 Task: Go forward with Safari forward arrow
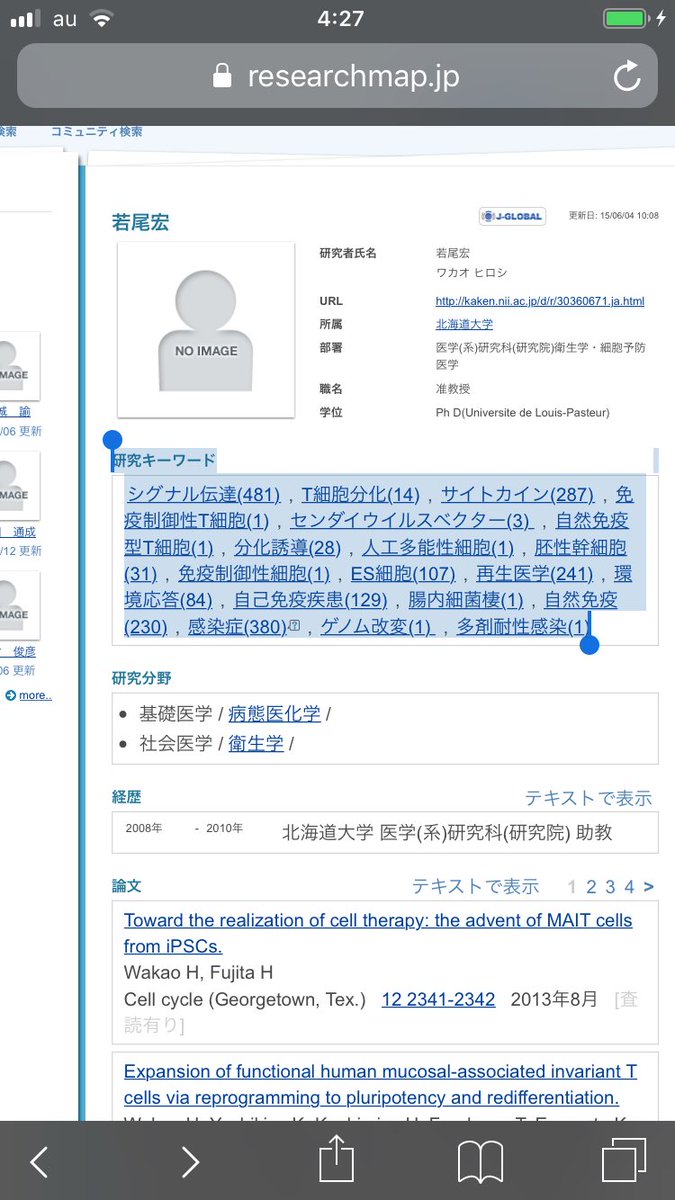190,1161
